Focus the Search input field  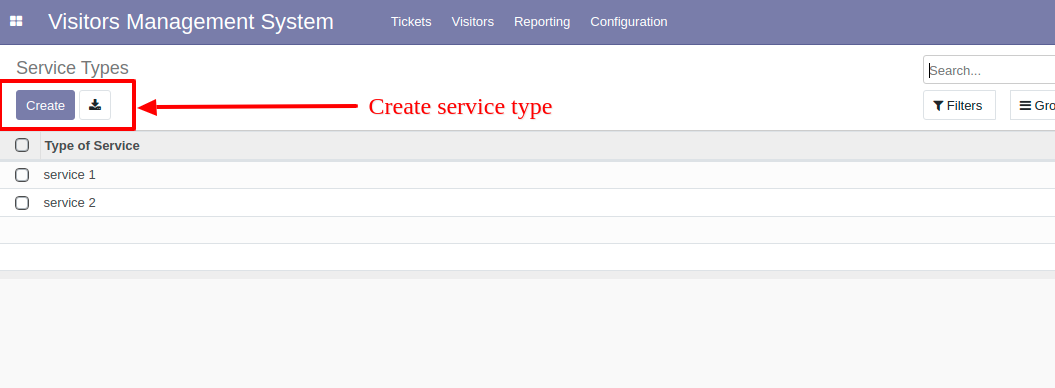click(x=990, y=70)
